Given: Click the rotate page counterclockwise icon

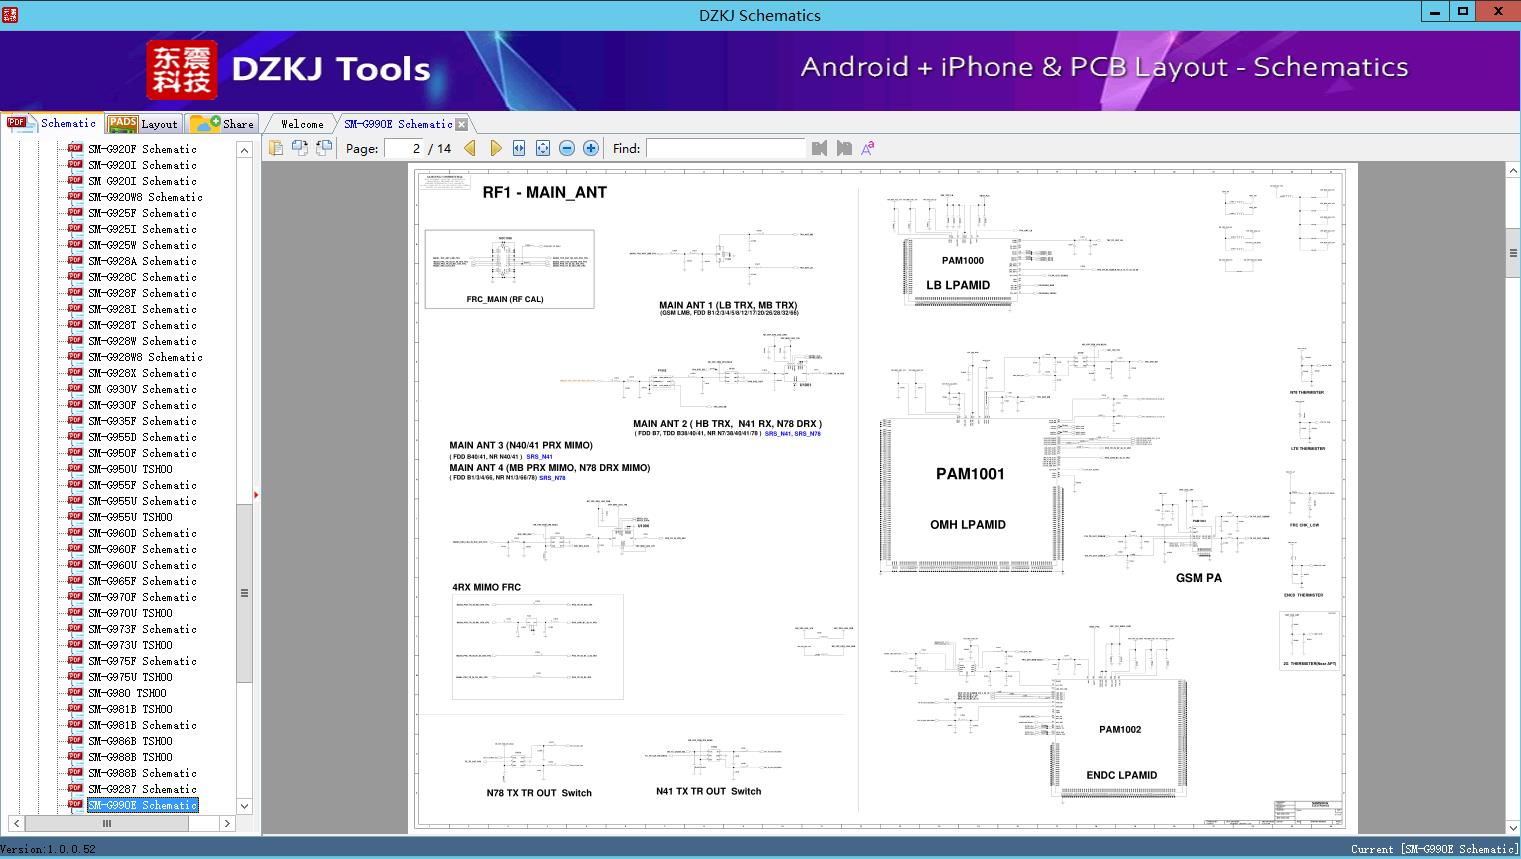Looking at the screenshot, I should pos(300,148).
